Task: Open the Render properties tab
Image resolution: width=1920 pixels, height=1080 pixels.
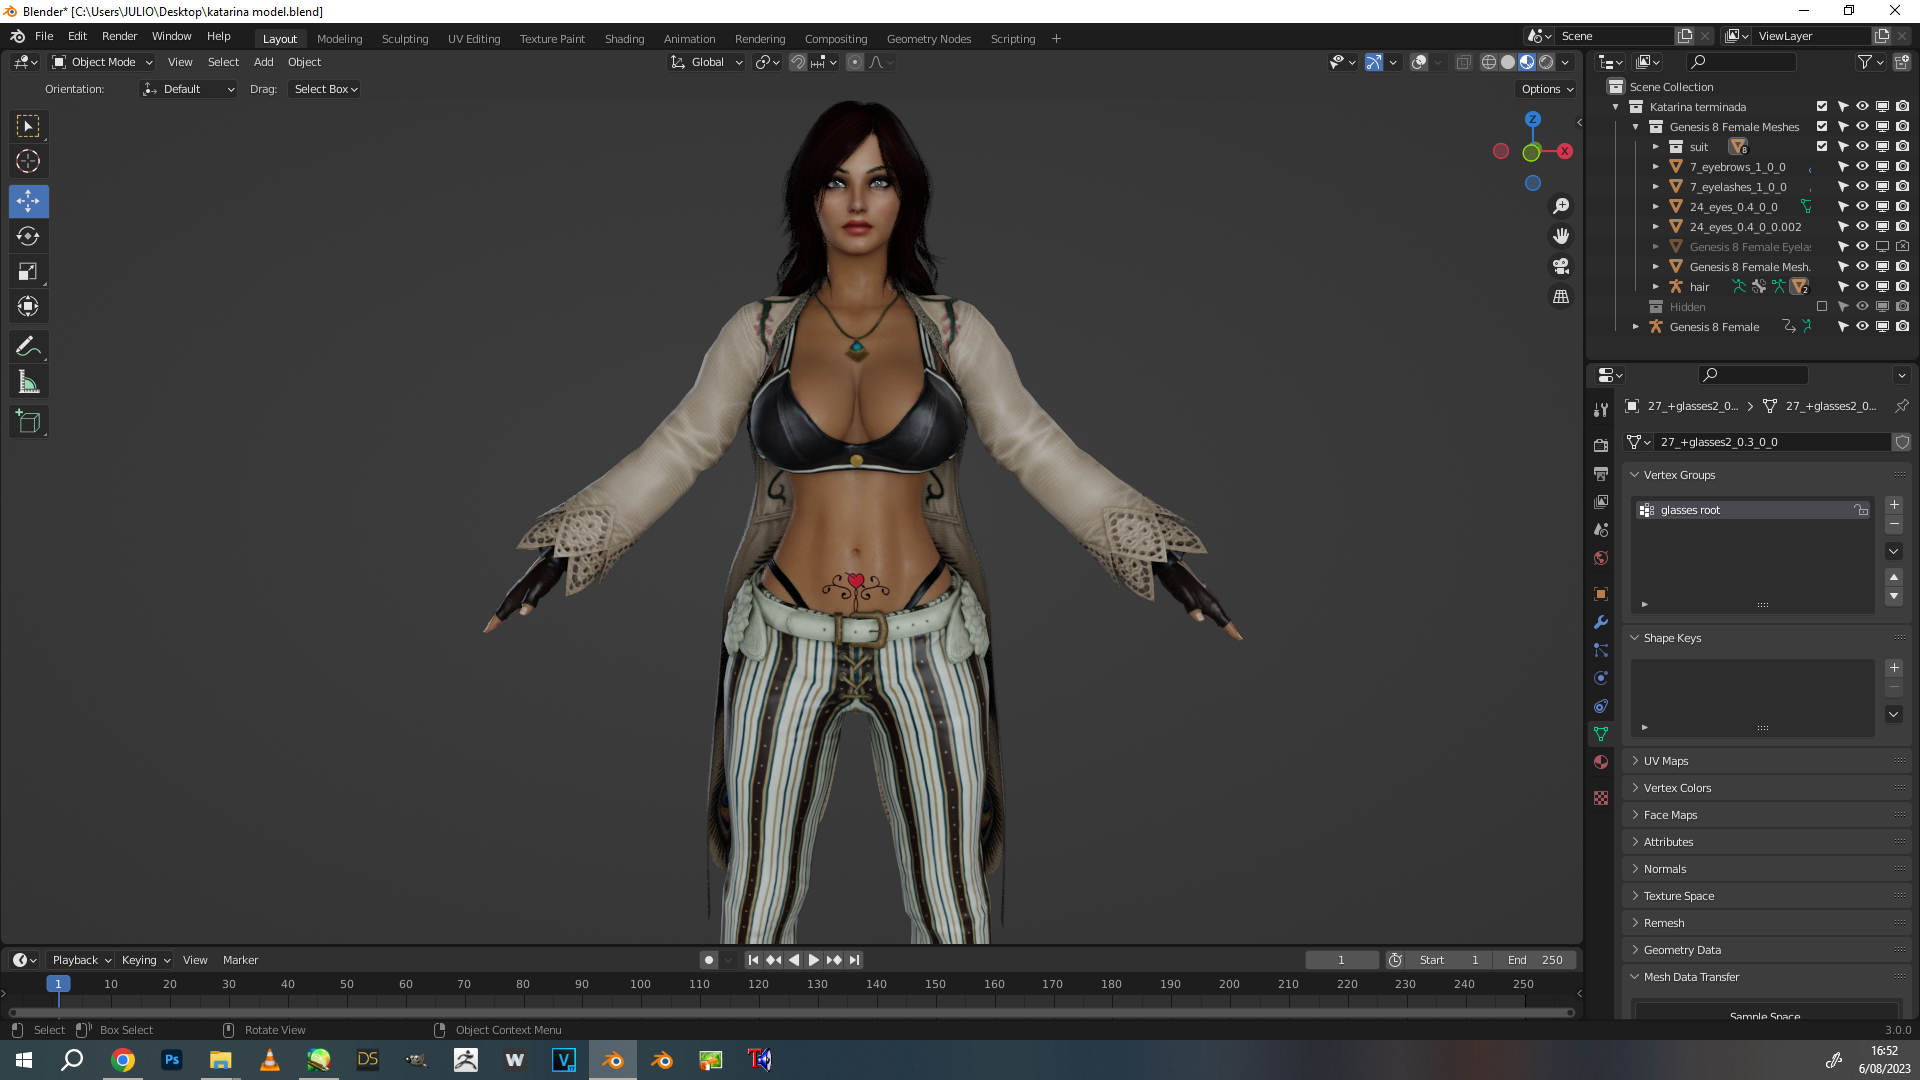Action: 1601,444
